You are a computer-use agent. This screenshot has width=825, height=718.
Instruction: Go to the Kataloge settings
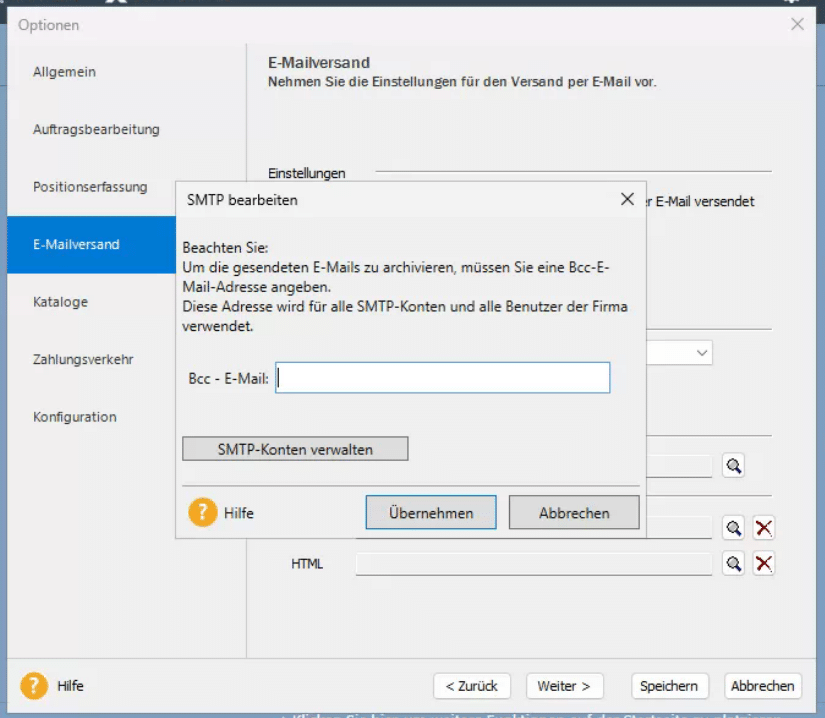point(60,302)
